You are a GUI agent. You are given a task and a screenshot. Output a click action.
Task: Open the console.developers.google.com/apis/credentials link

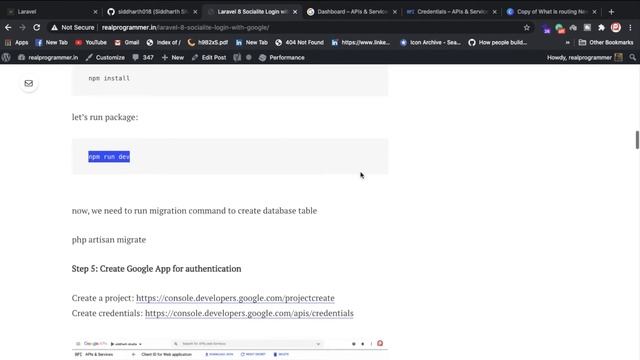(249, 313)
